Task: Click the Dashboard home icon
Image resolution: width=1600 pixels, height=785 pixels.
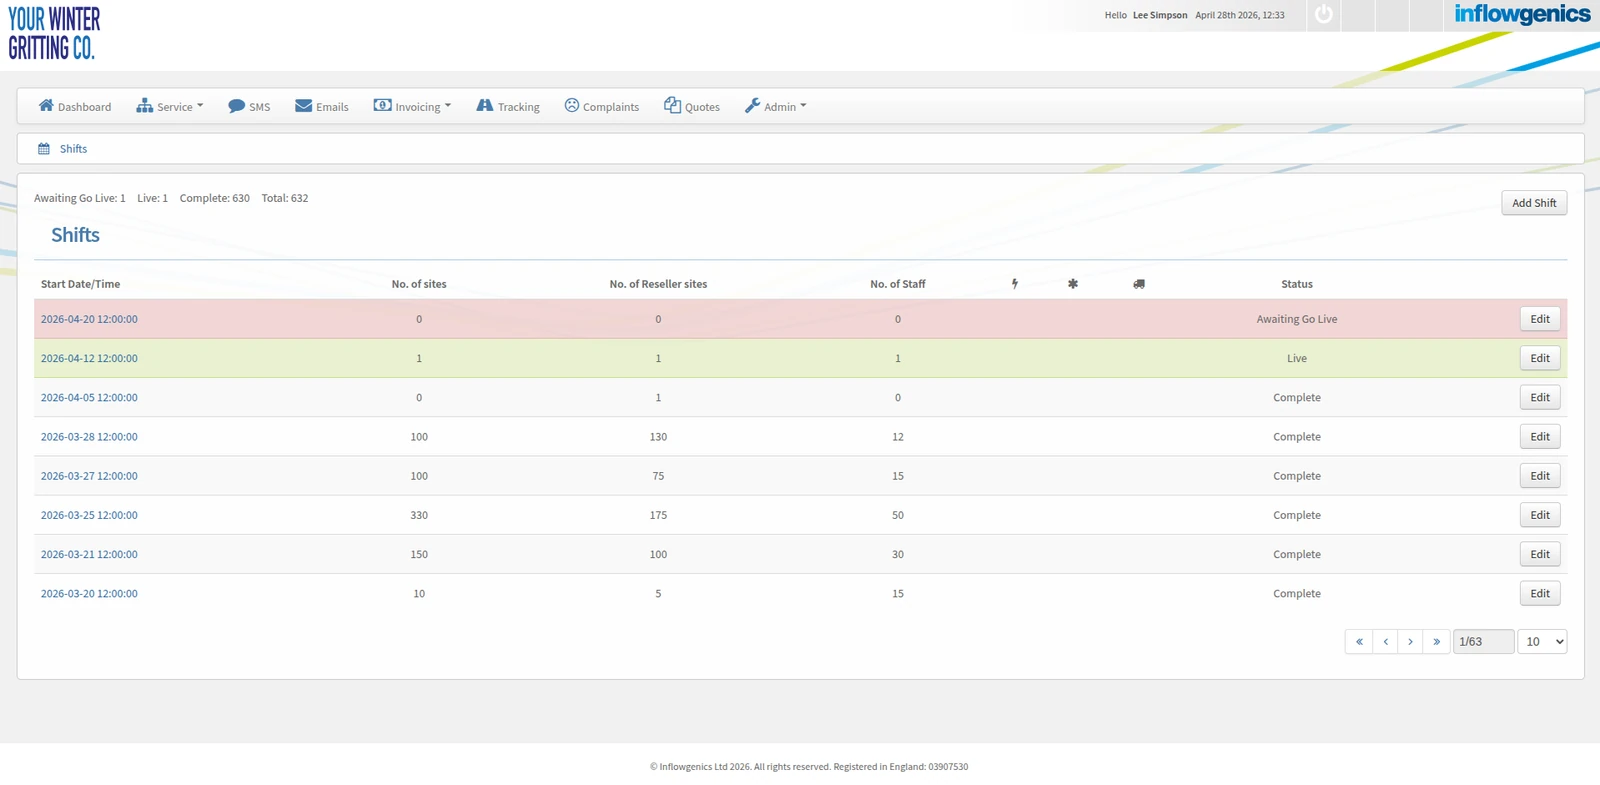Action: pyautogui.click(x=46, y=105)
